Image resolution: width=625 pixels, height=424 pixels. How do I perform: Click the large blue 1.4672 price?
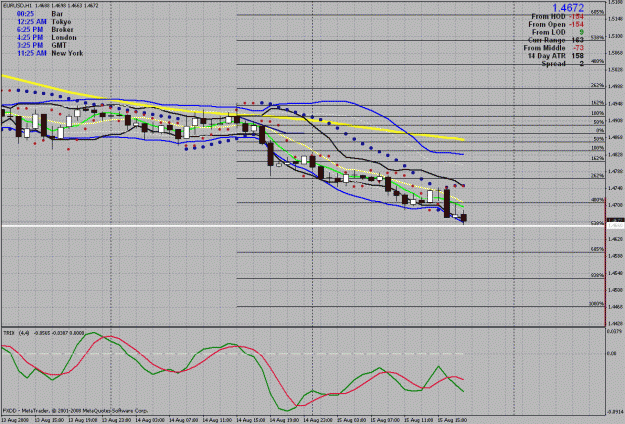point(568,8)
